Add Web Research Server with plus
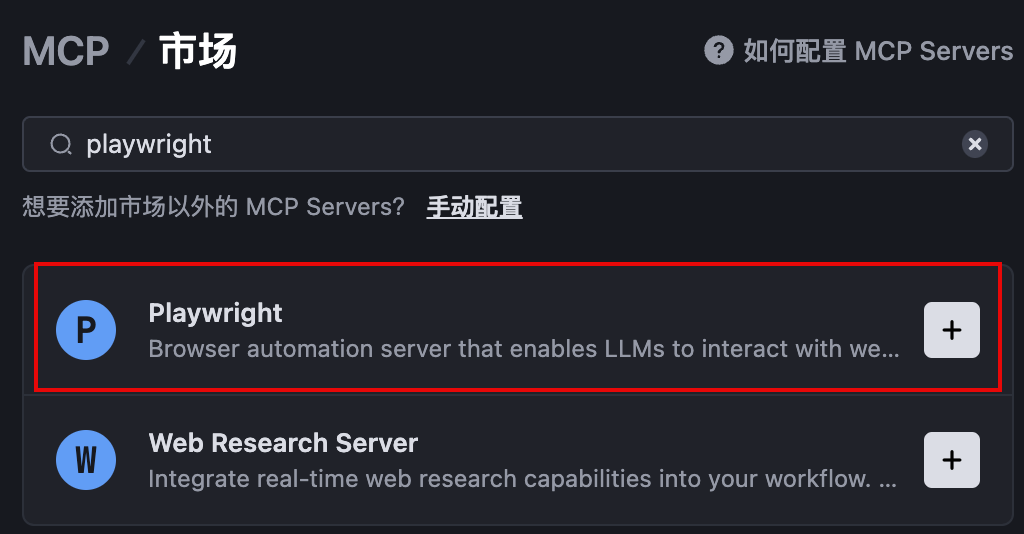The image size is (1024, 534). (951, 460)
